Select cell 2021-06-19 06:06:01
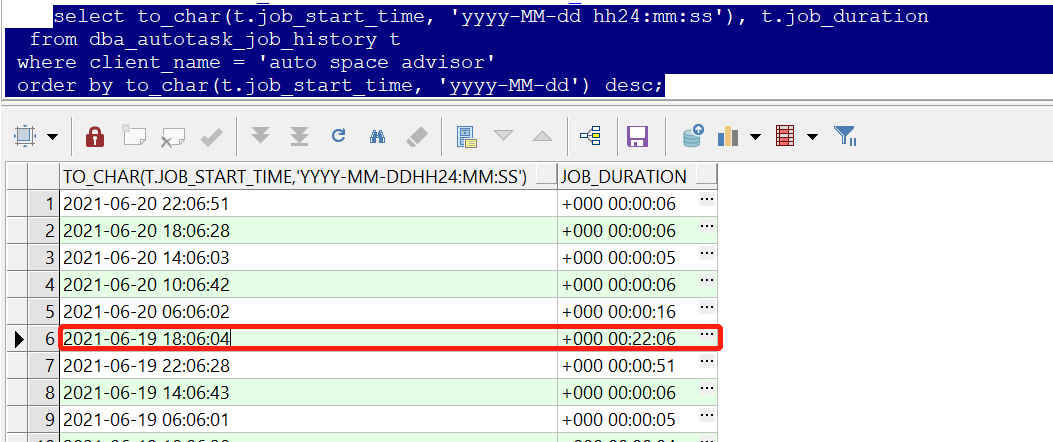Viewport: 1053px width, 442px height. click(308, 419)
